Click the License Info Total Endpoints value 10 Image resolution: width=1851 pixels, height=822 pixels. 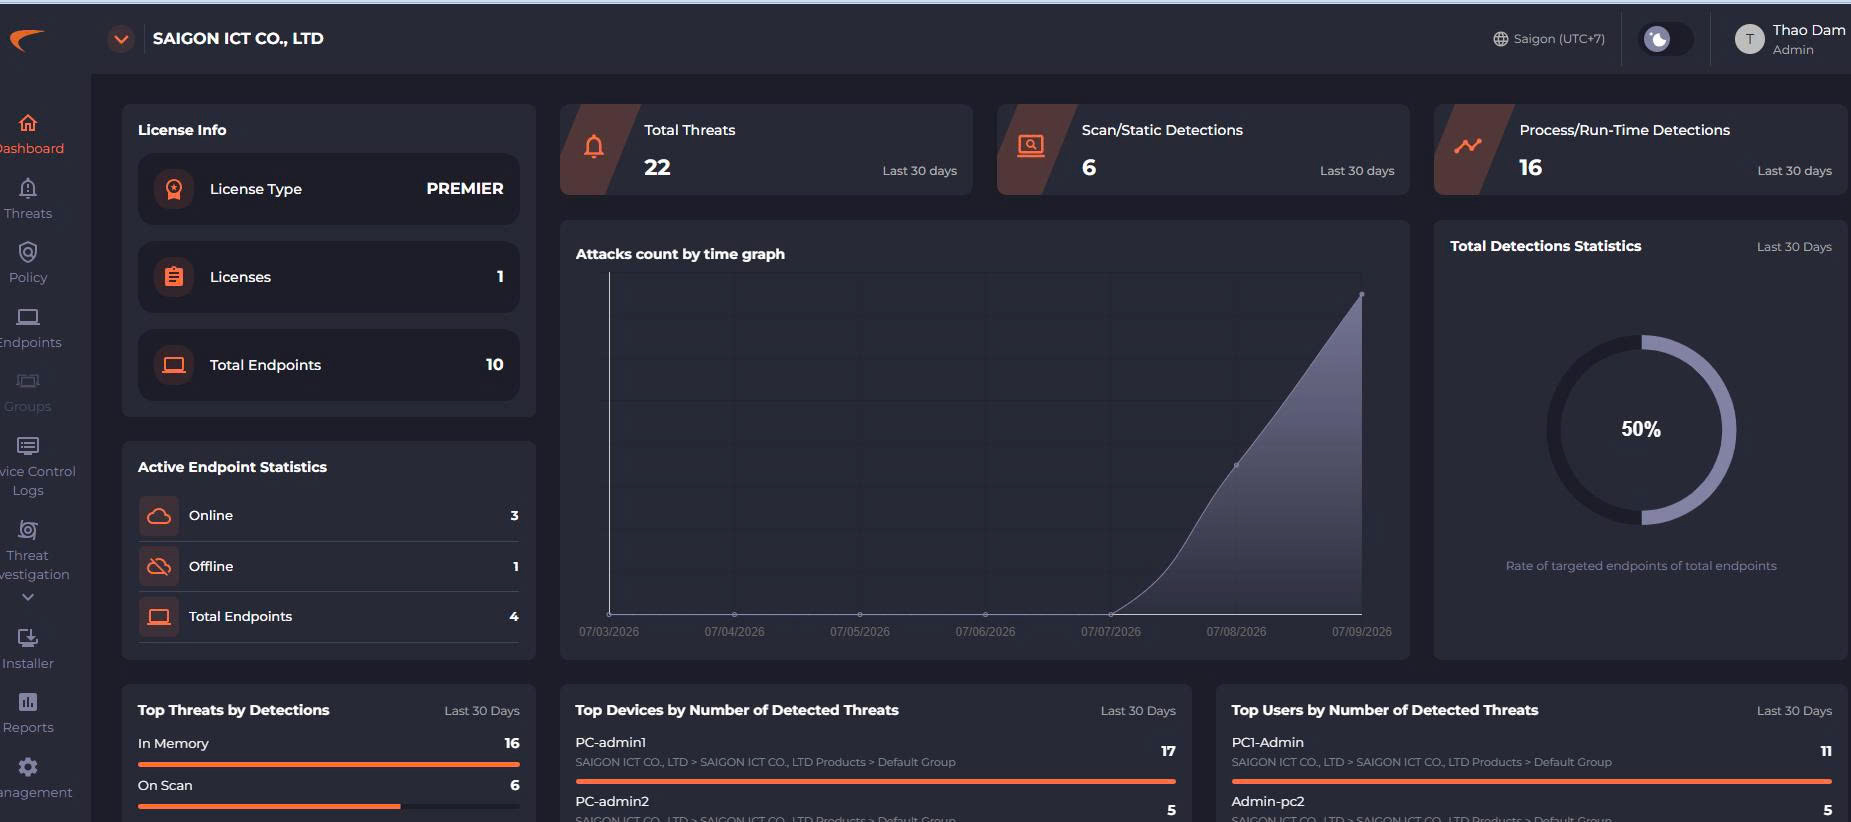[x=495, y=365]
